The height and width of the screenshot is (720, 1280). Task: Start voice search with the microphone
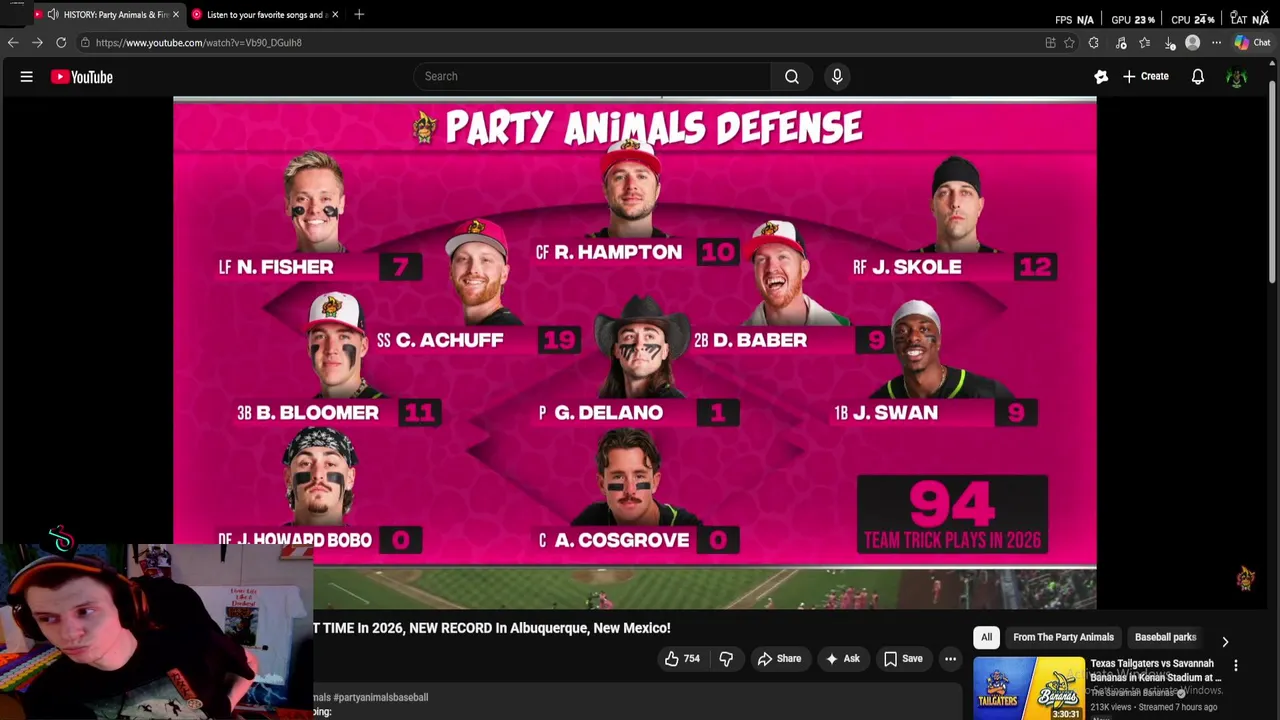click(x=837, y=76)
